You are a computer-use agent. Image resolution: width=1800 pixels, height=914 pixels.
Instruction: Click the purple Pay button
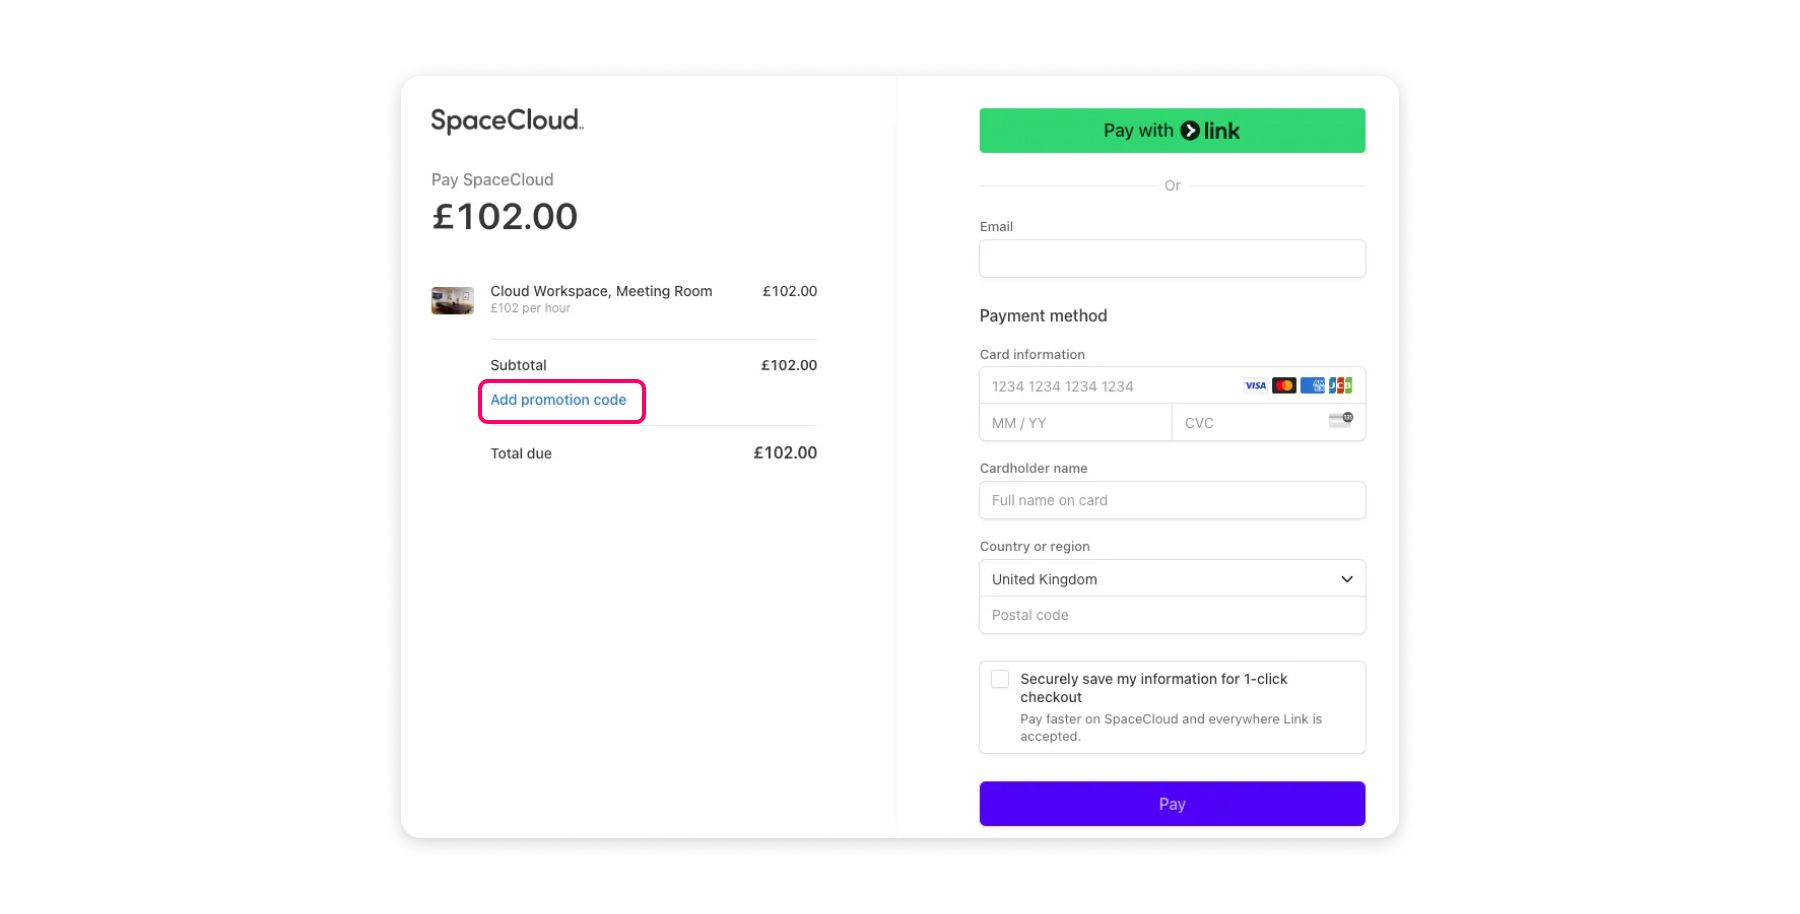tap(1172, 804)
